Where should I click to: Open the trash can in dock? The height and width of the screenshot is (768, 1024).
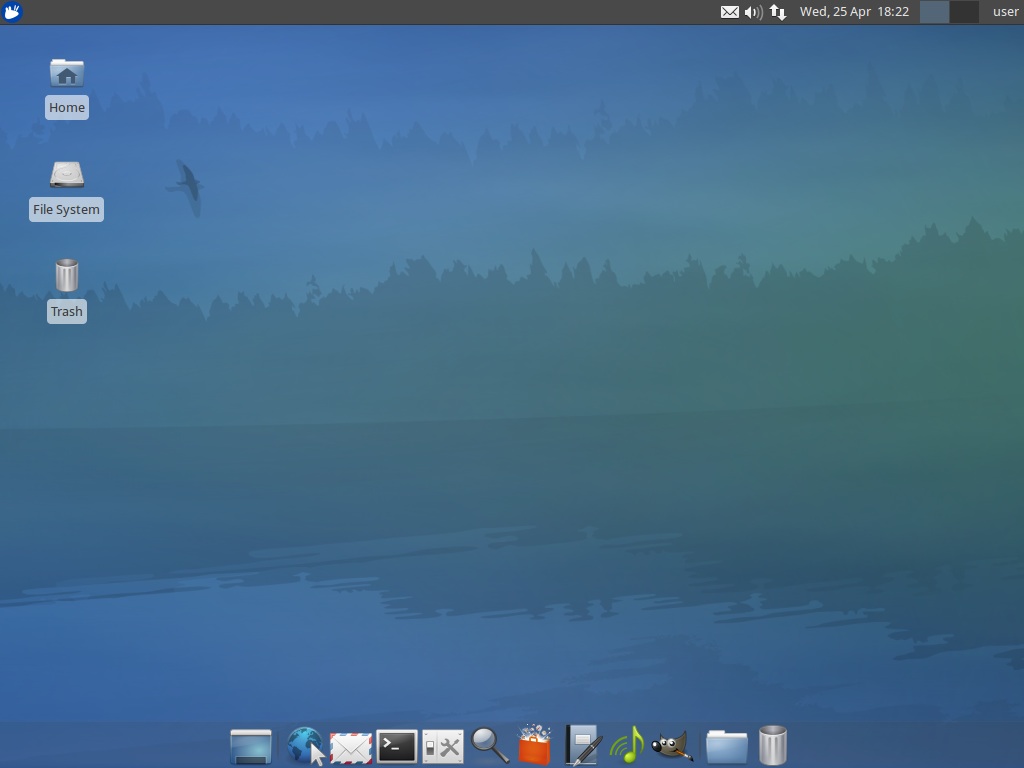[x=773, y=745]
